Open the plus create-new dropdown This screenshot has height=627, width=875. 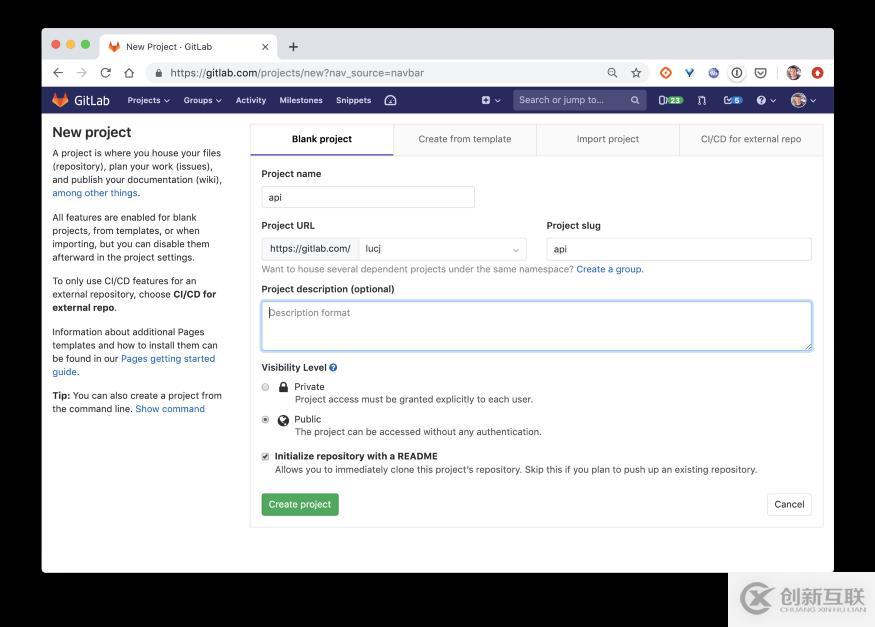[491, 100]
